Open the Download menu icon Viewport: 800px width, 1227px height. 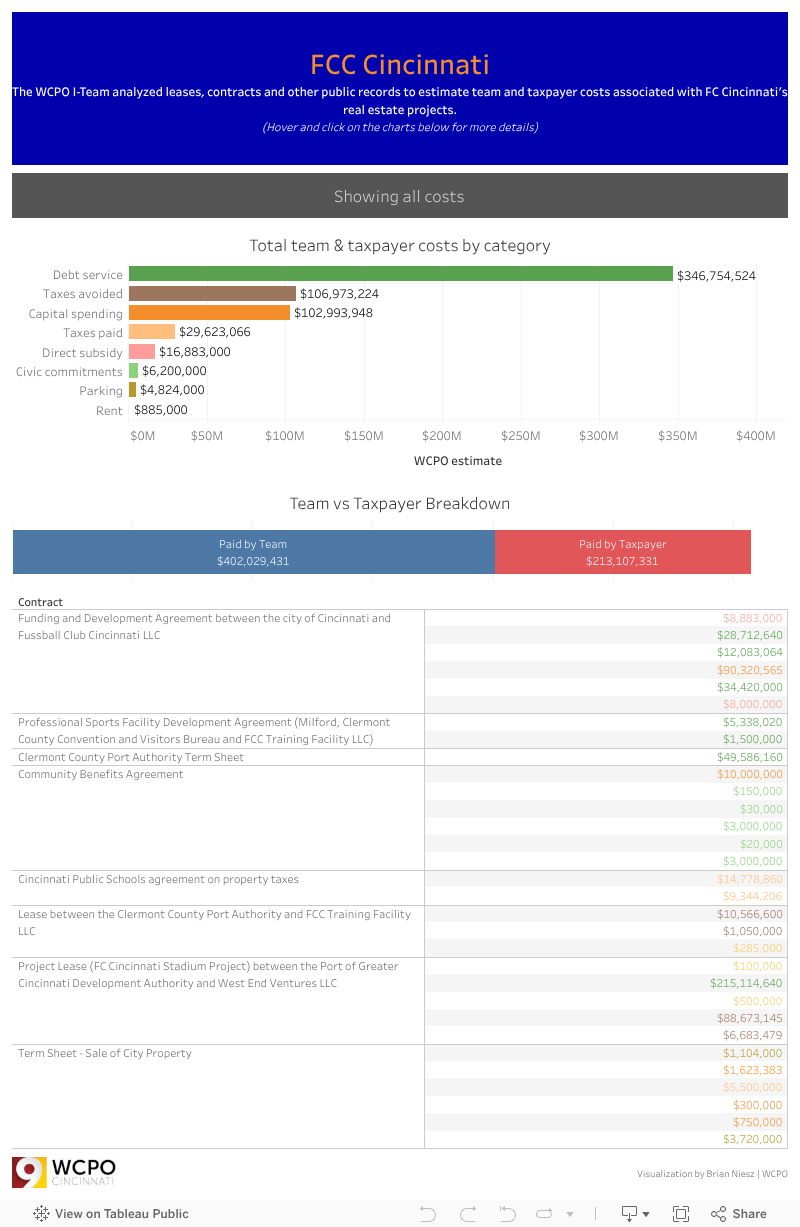pyautogui.click(x=634, y=1213)
